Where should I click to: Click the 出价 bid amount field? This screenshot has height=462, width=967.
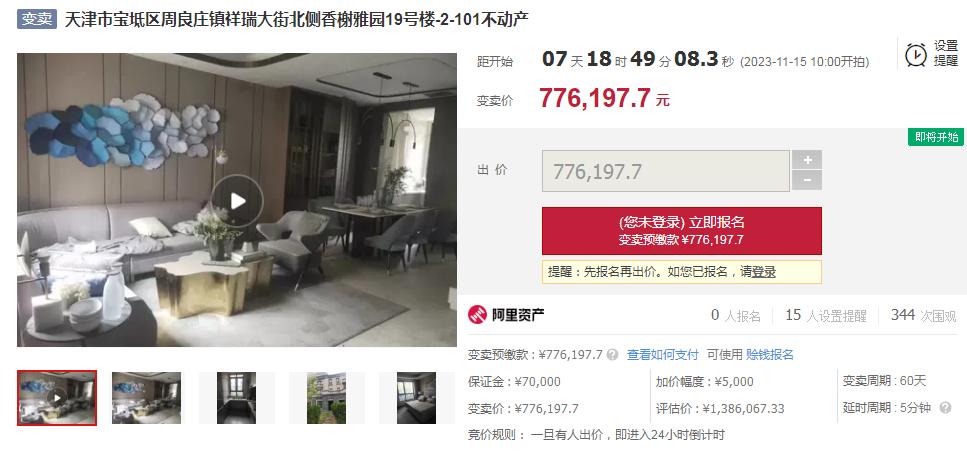tap(665, 171)
